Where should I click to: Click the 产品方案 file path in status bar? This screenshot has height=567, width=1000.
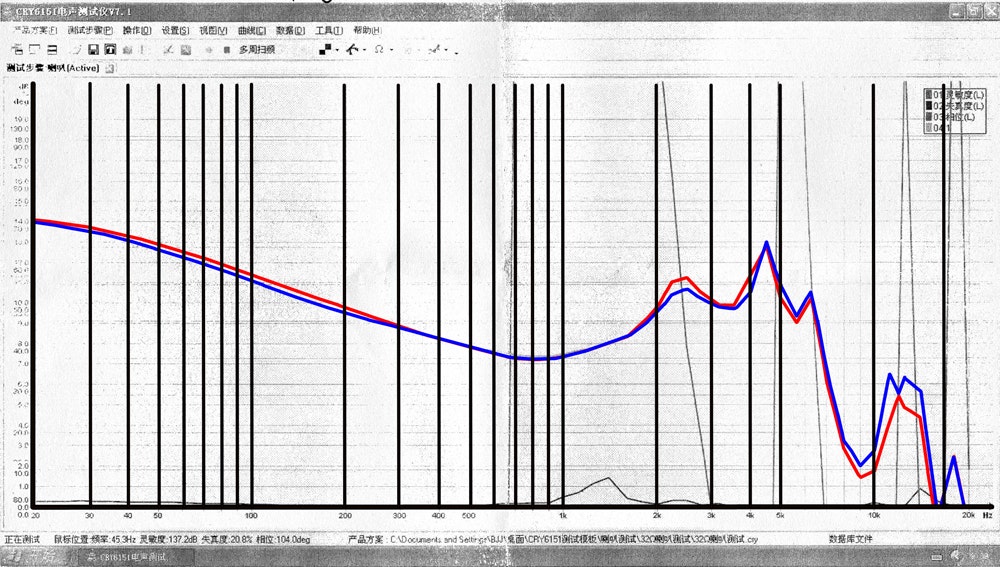tap(572, 539)
